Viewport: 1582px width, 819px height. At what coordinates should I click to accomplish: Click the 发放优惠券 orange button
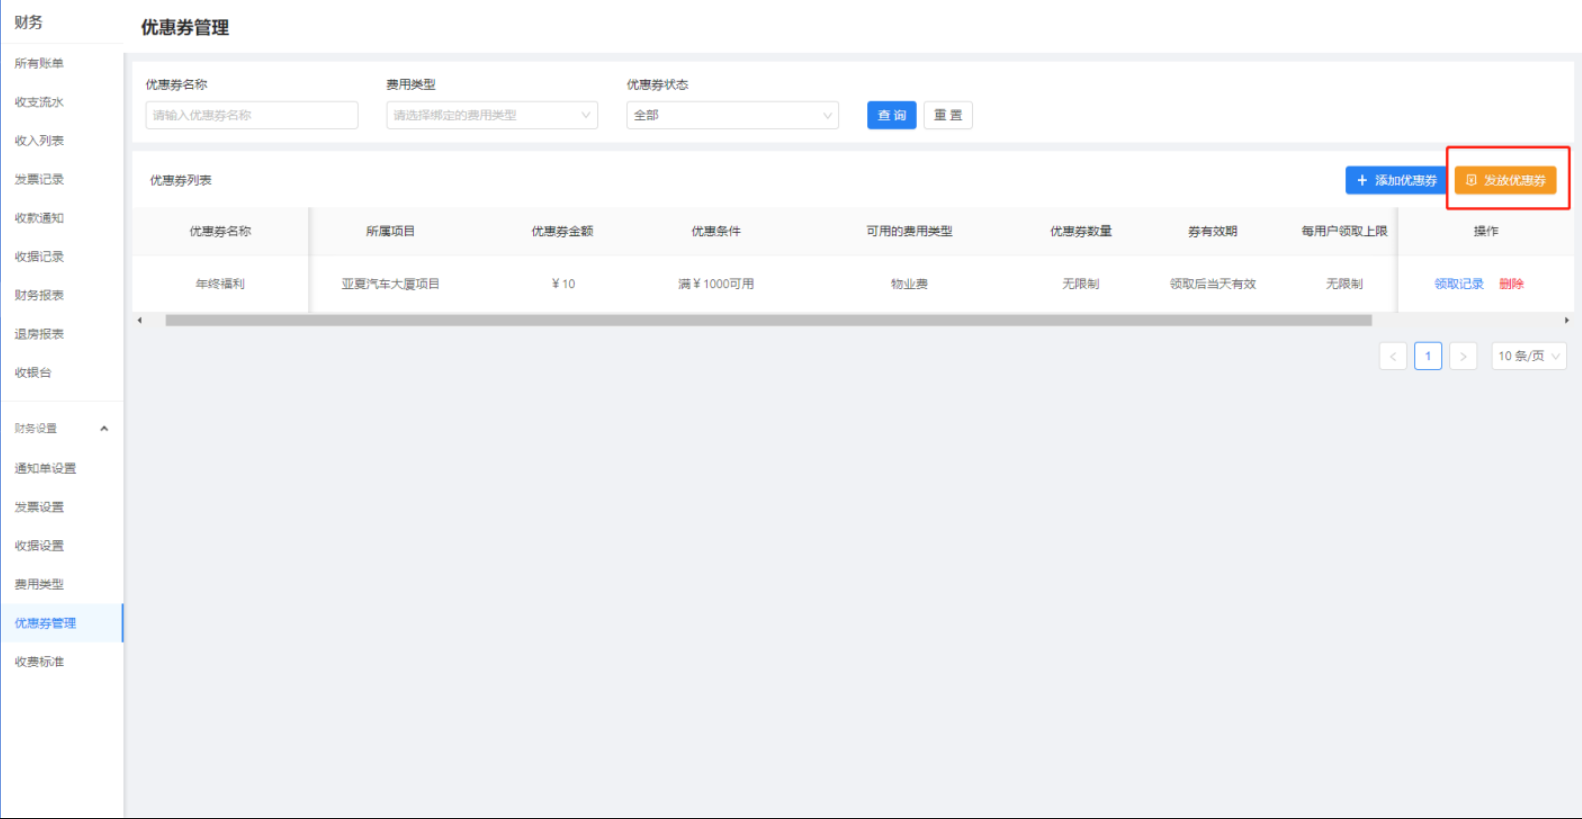point(1505,180)
